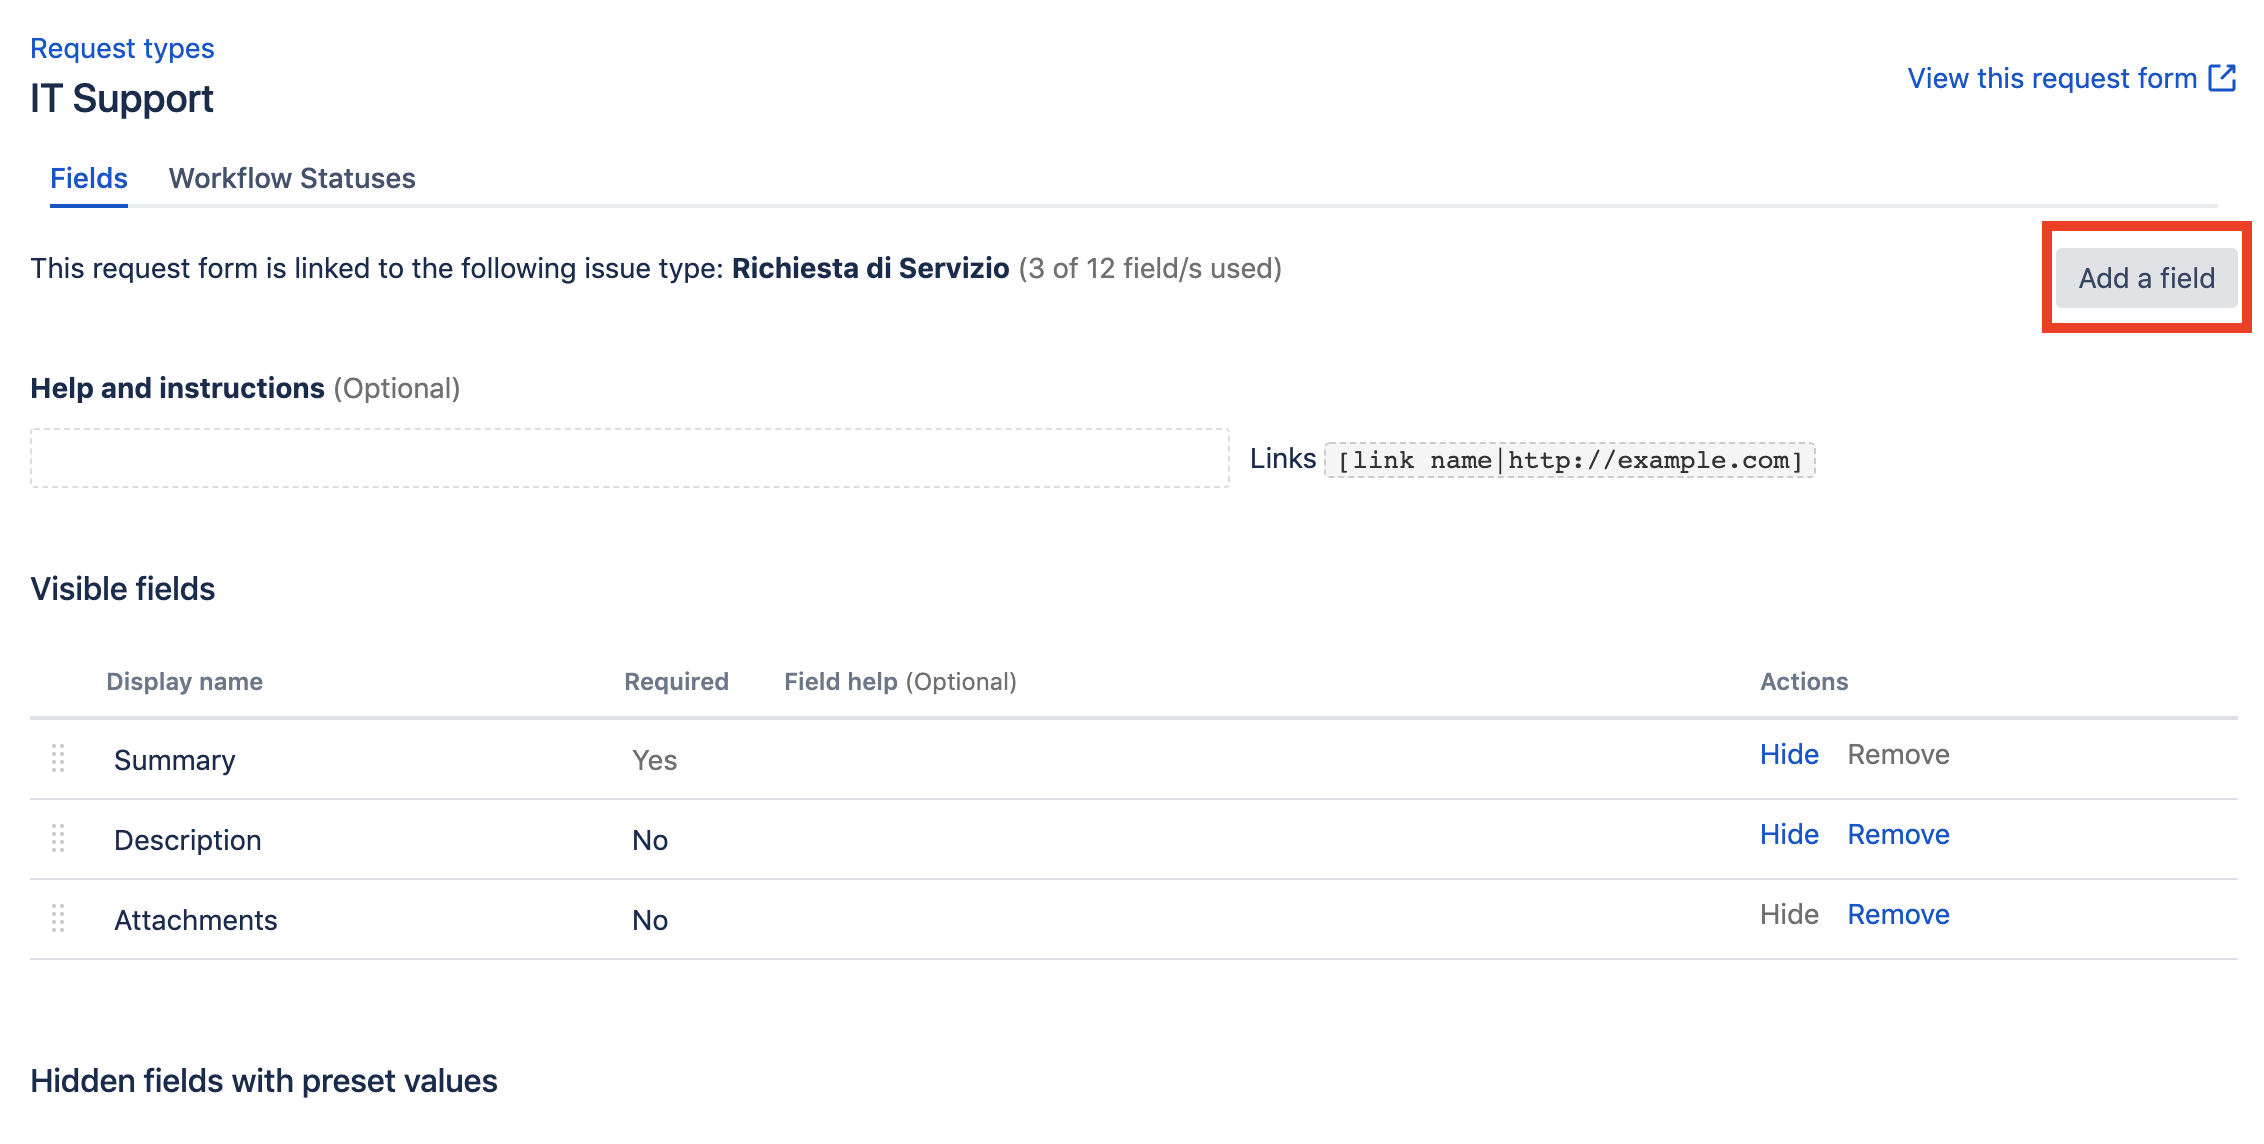
Task: Click the Visible fields heading
Action: [x=123, y=589]
